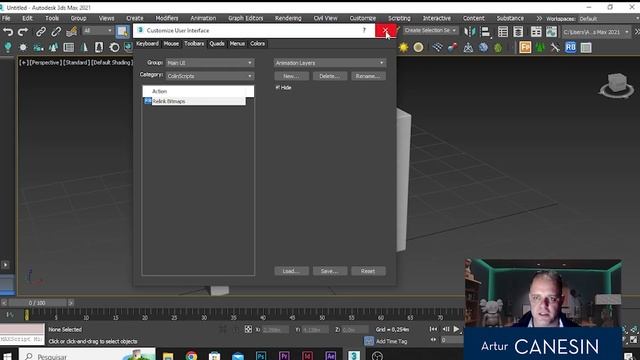Screen dimensions: 640x360
Task: Click the New... toolbar button
Action: click(x=291, y=76)
